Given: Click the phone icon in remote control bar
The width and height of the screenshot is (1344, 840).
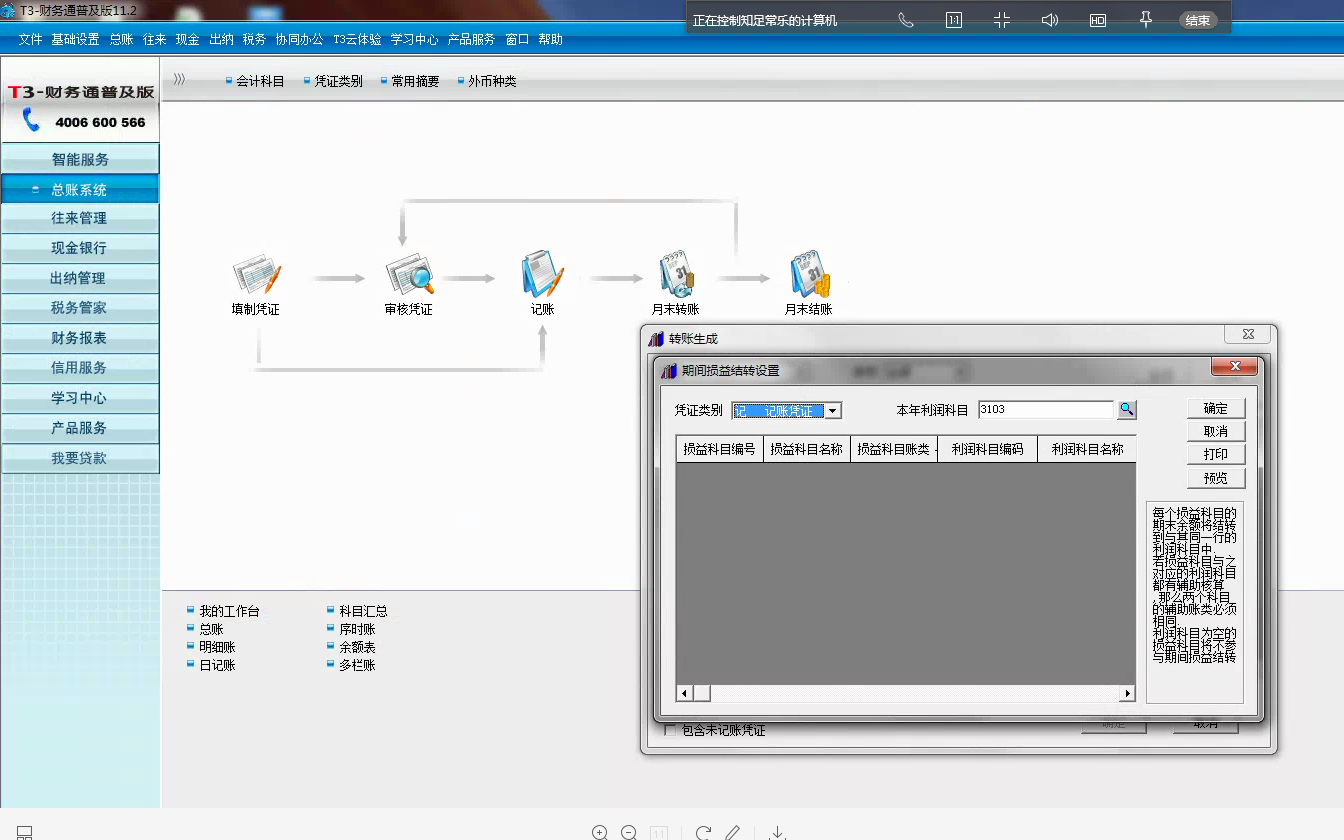Looking at the screenshot, I should (x=906, y=20).
